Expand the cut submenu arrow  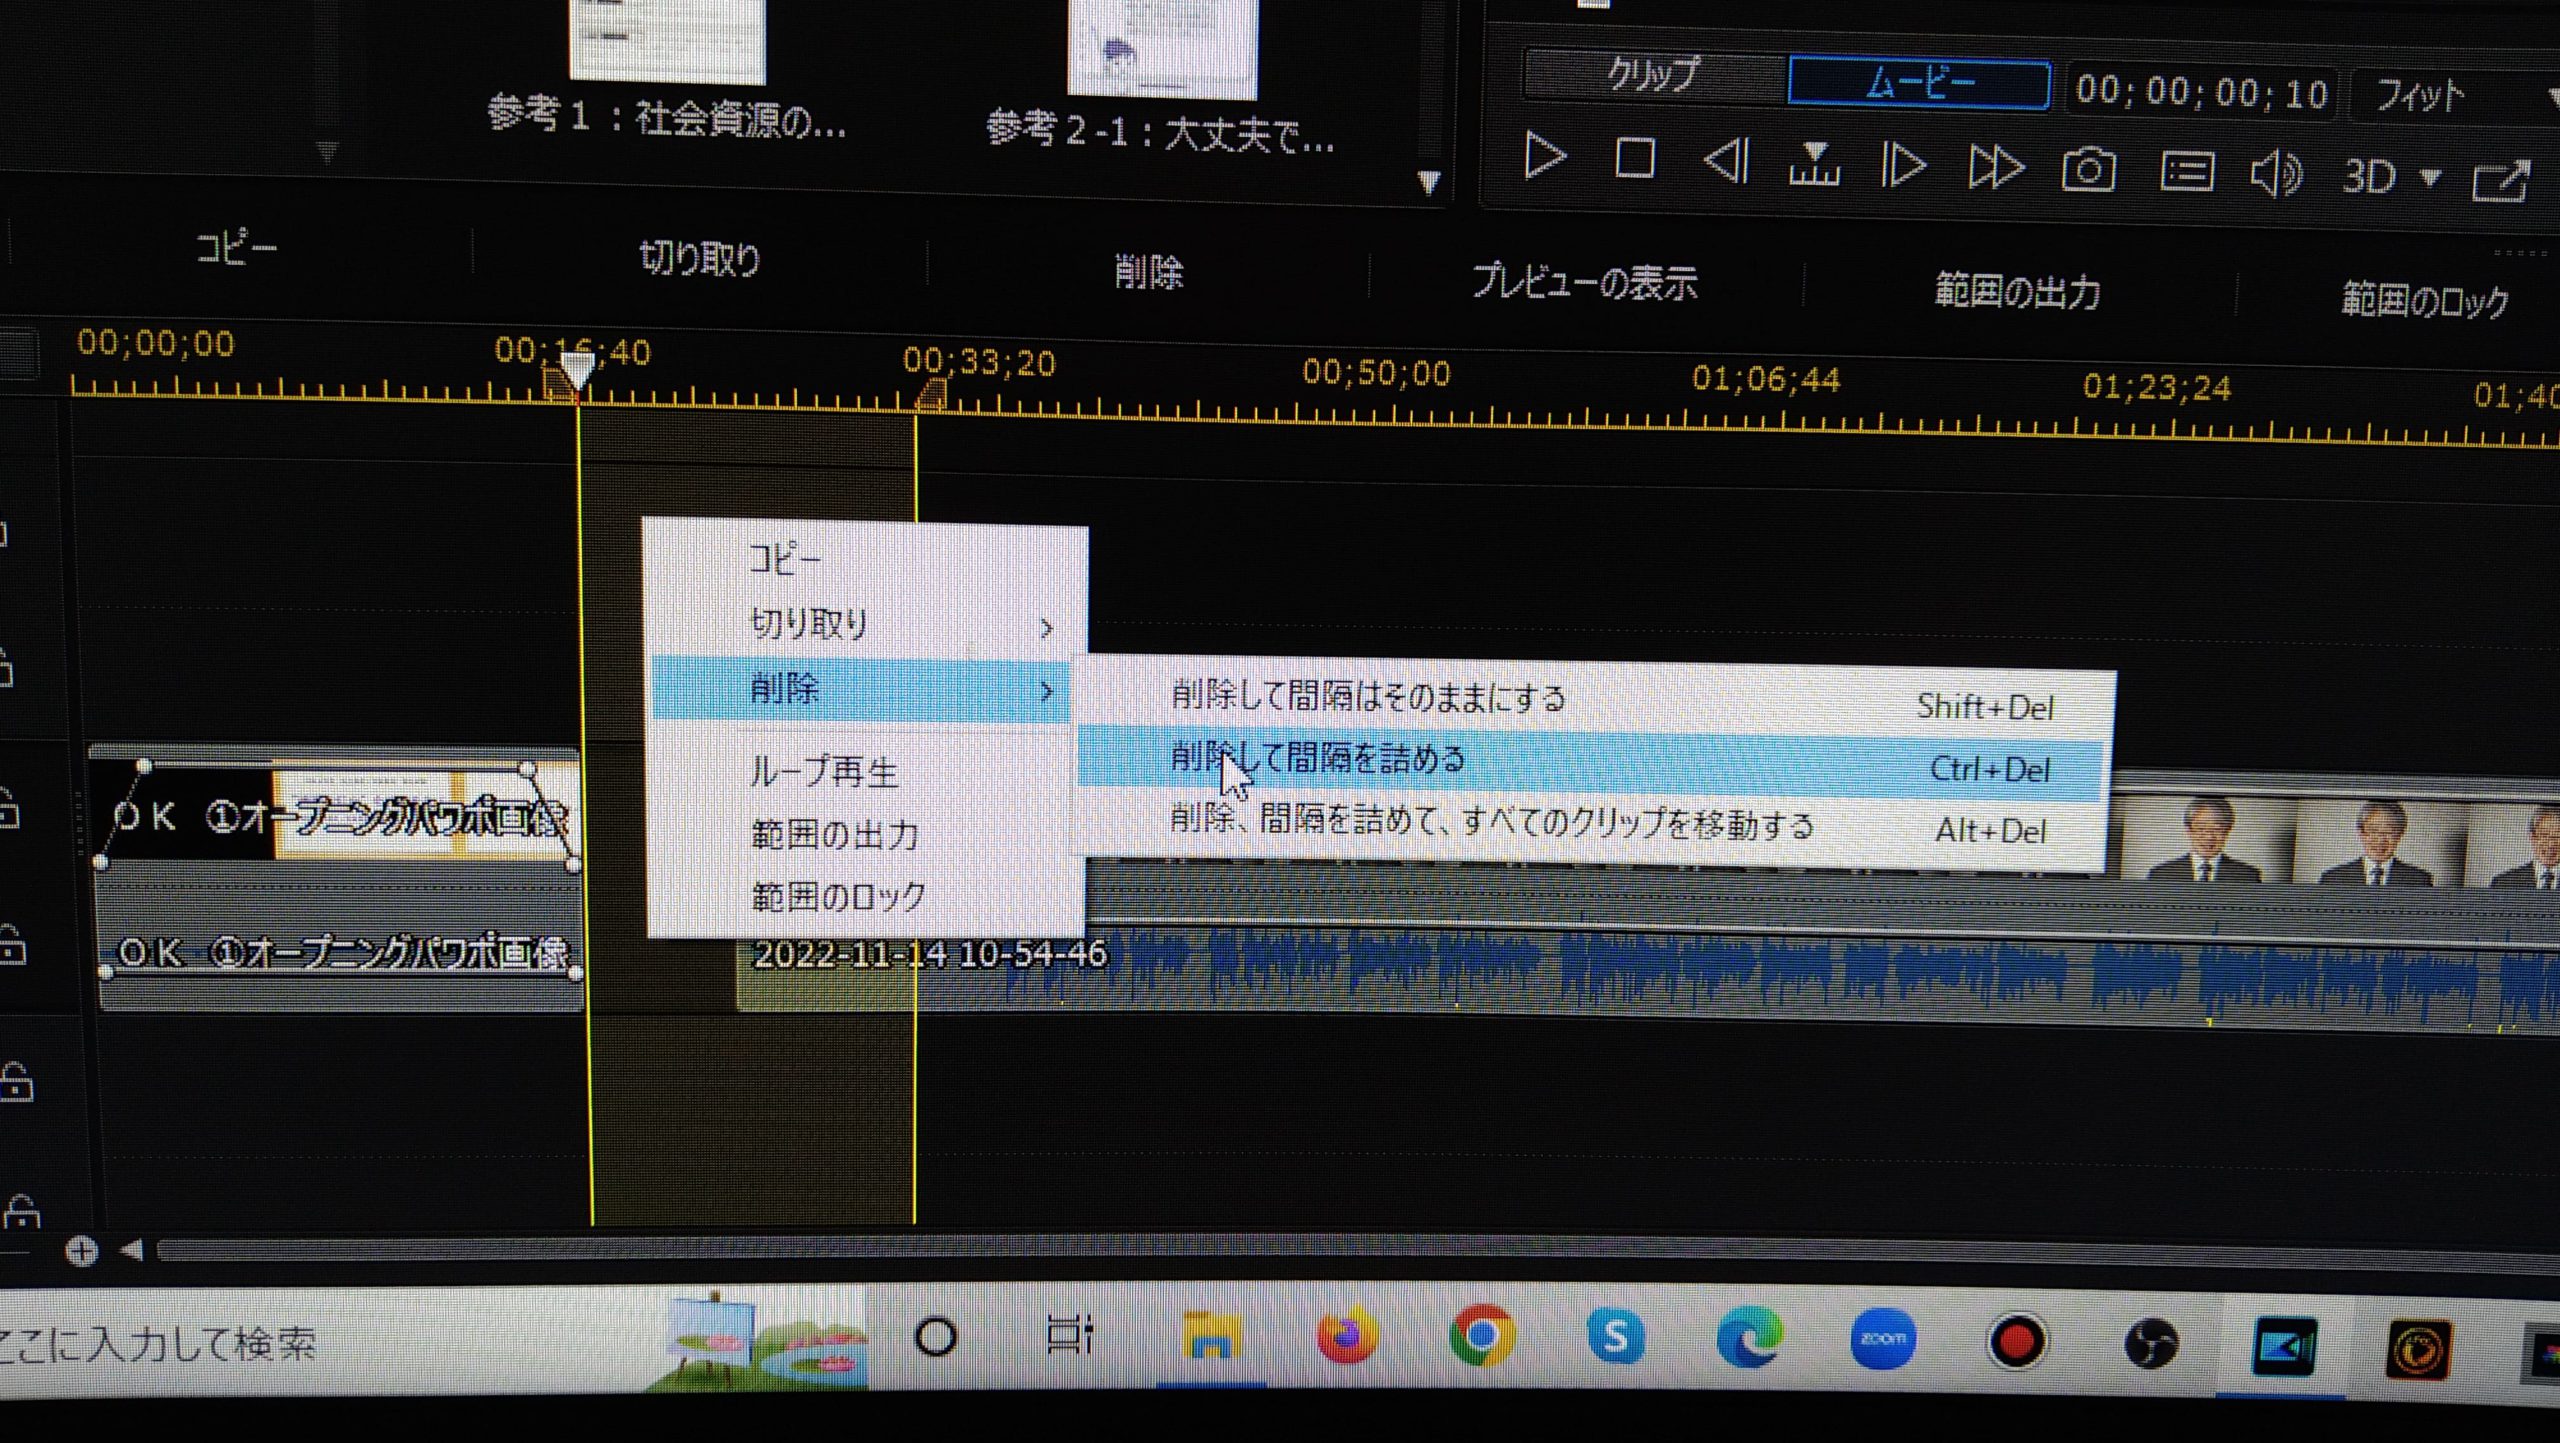[x=1047, y=628]
